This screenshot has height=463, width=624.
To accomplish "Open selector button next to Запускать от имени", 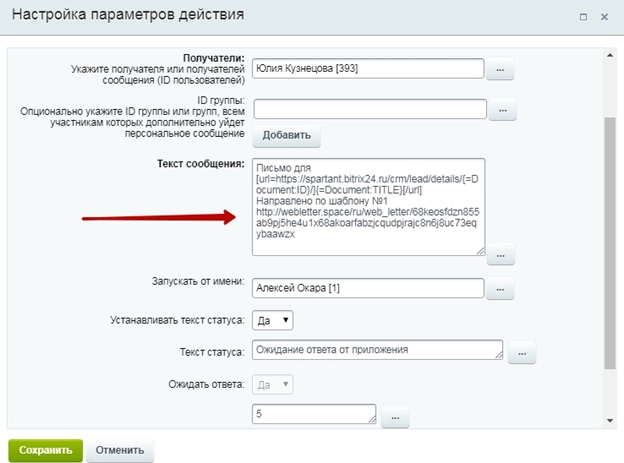I will pyautogui.click(x=500, y=289).
